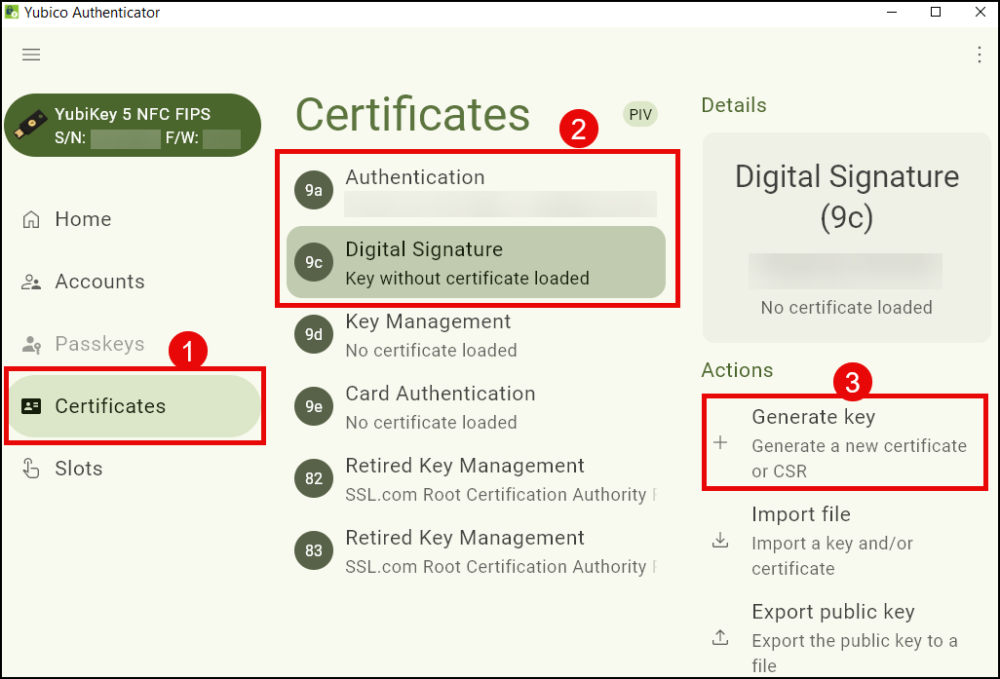Click the plus icon for Generate key

point(720,443)
